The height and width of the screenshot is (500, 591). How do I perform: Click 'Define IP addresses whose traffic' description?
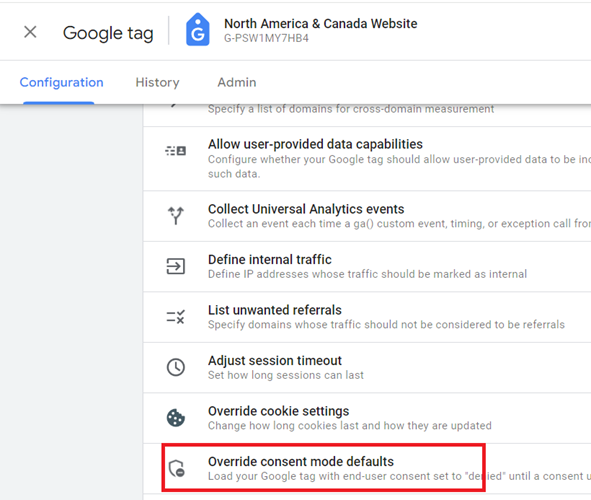[x=367, y=274]
